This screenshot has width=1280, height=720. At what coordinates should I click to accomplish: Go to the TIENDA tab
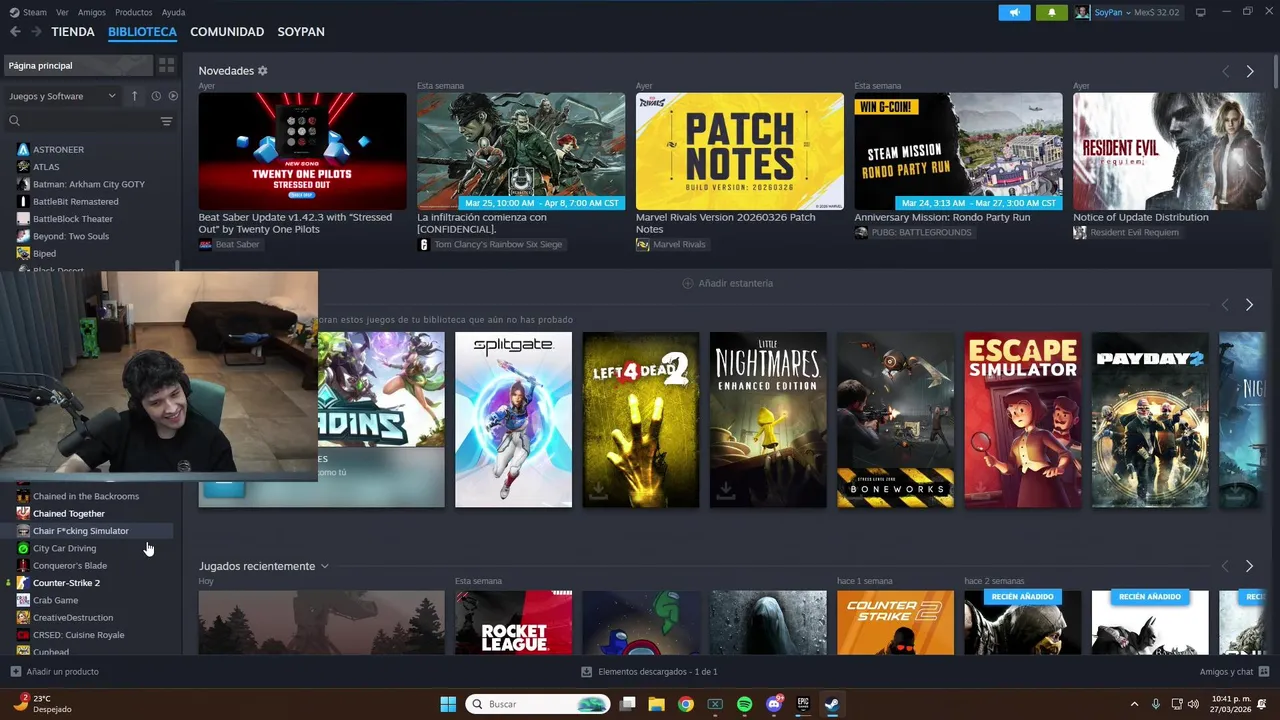coord(73,32)
